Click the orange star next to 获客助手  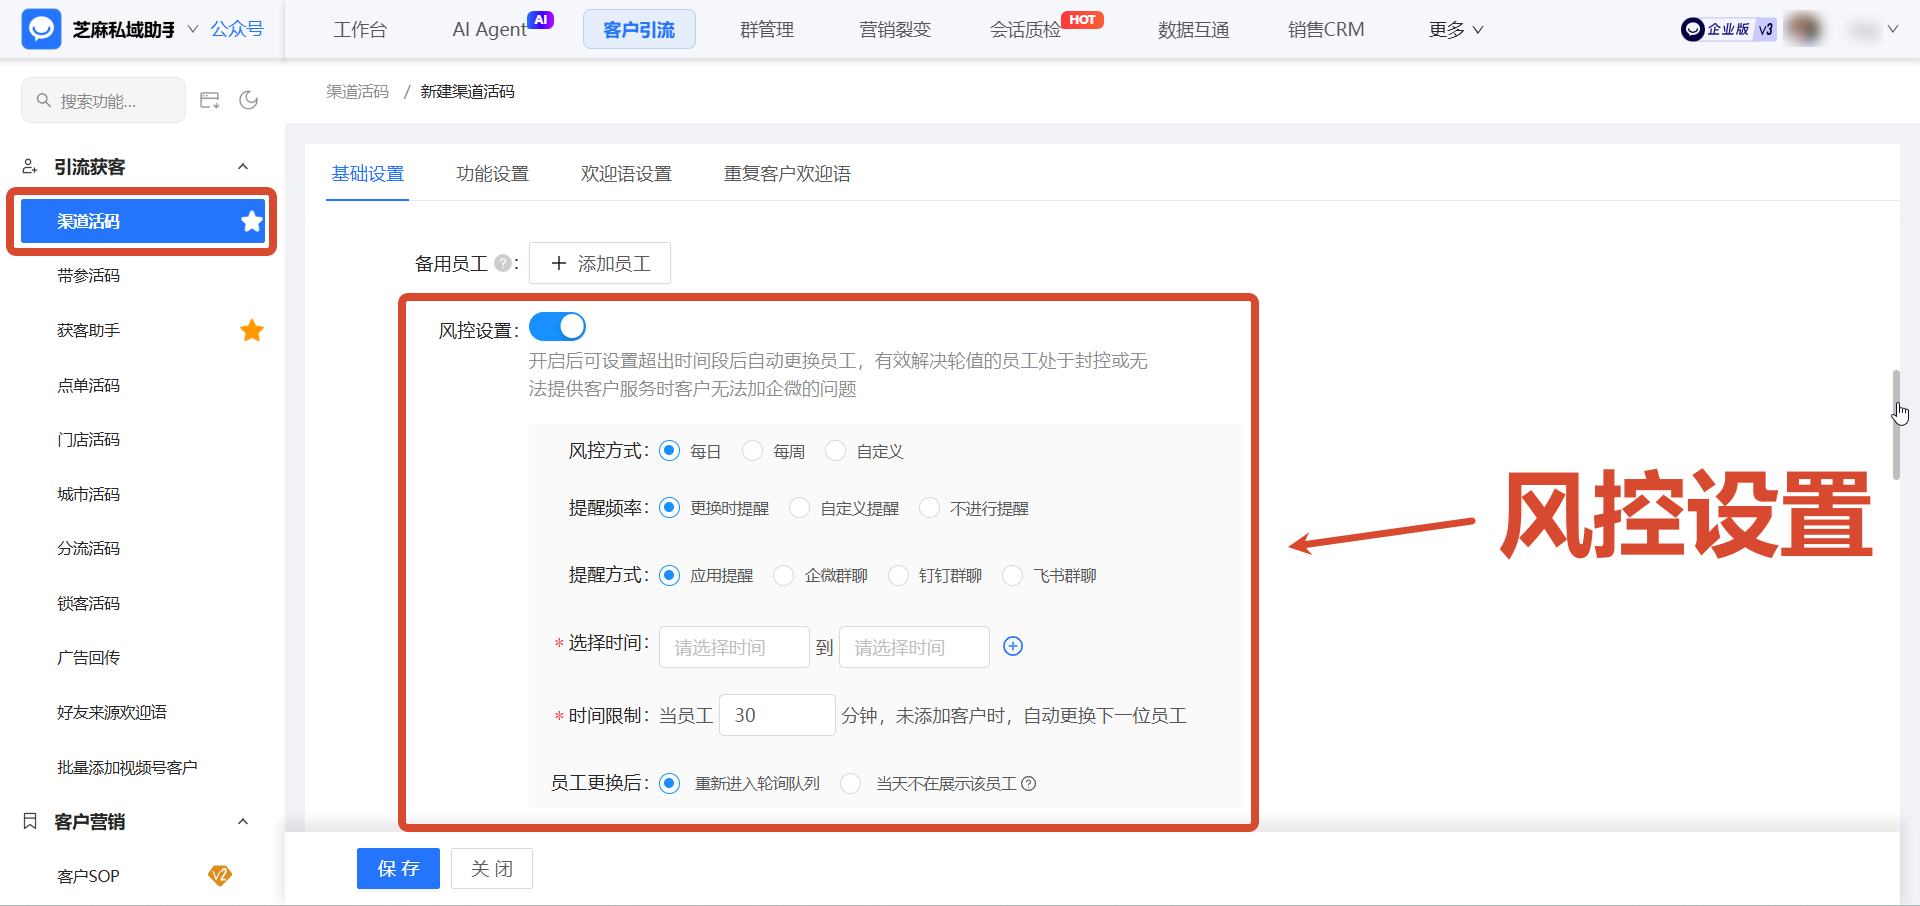[x=252, y=330]
